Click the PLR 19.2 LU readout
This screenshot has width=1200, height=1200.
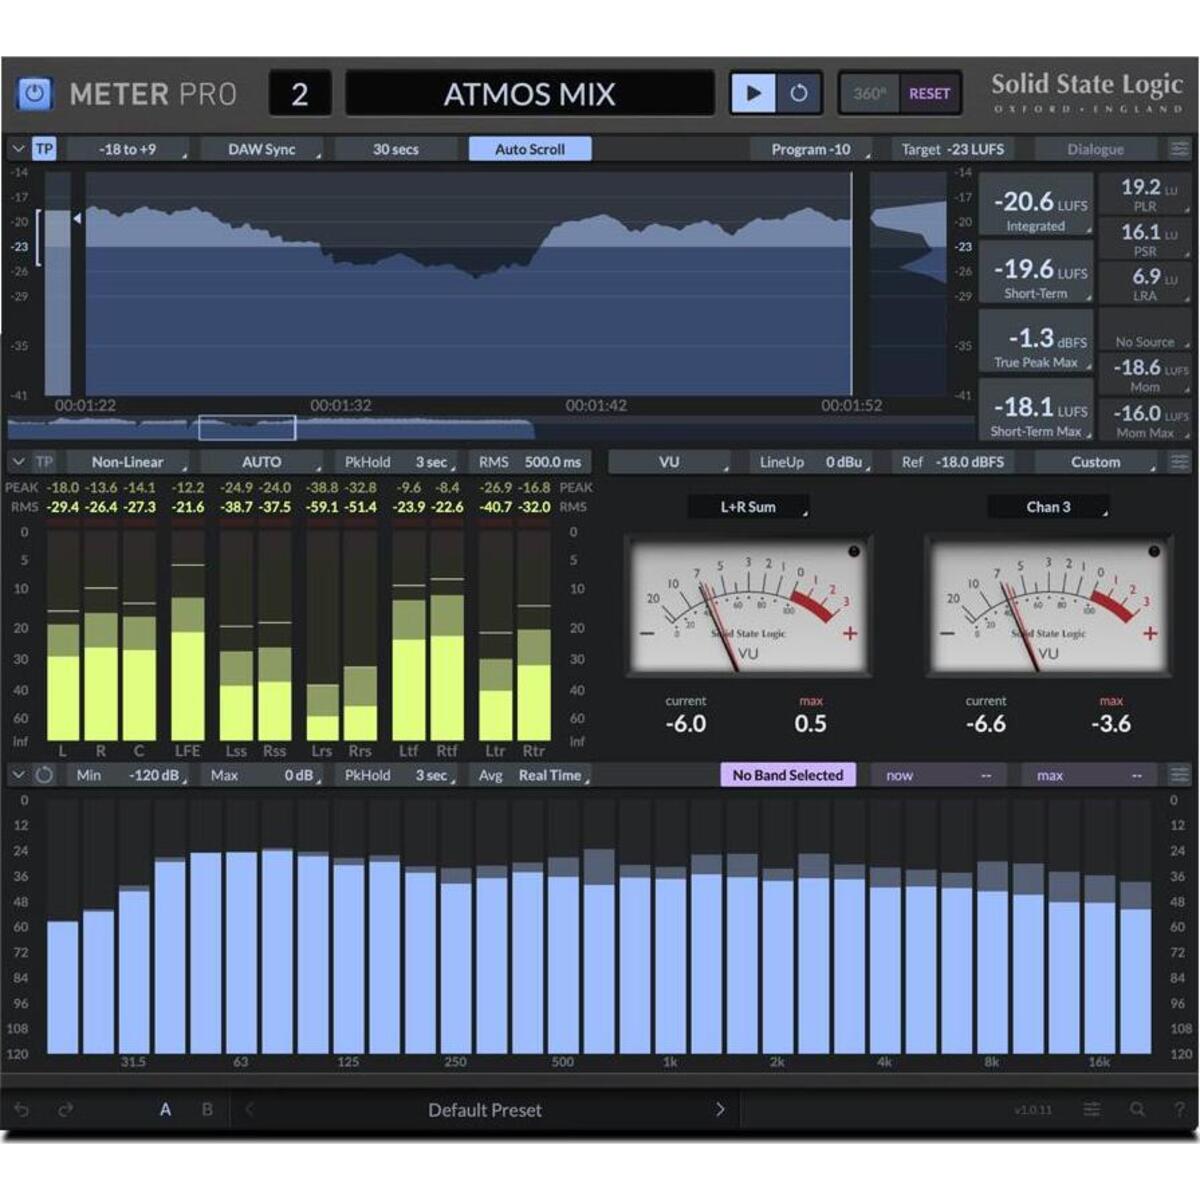pos(1146,195)
